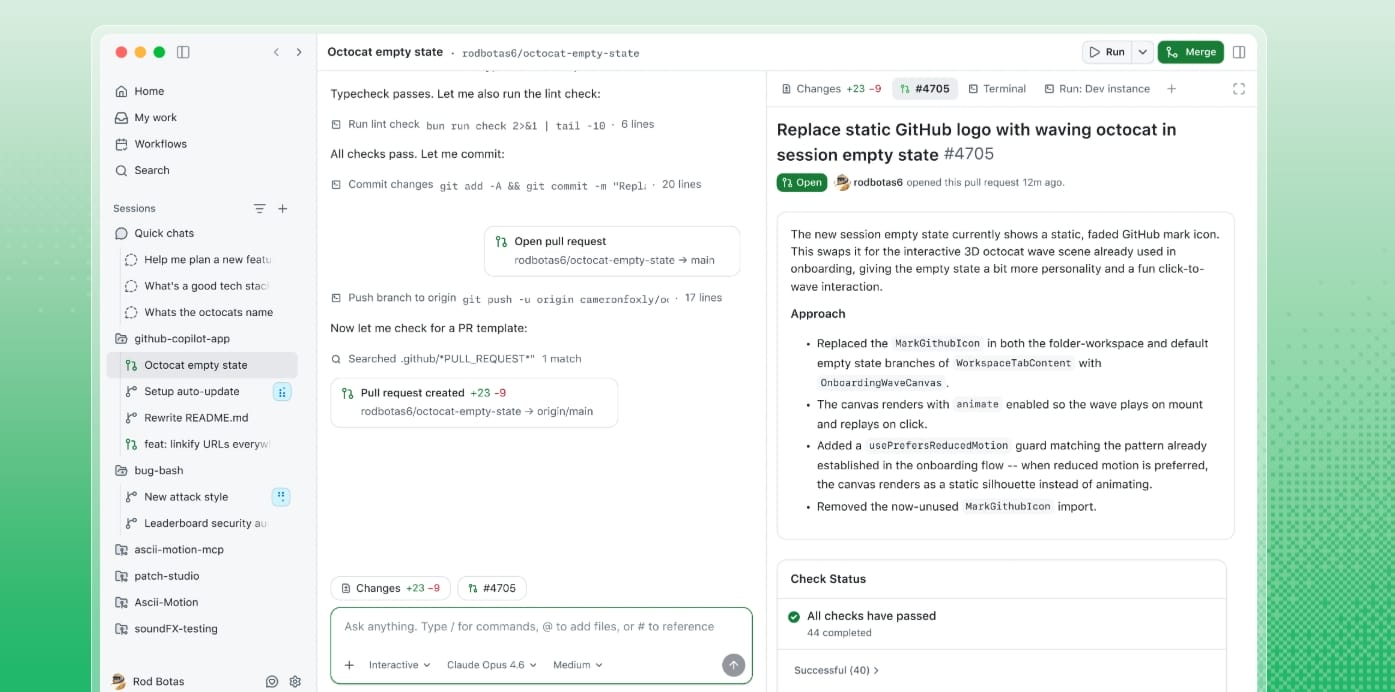1395x692 pixels.
Task: Click the feedback chat icon in sidebar footer
Action: [x=272, y=681]
